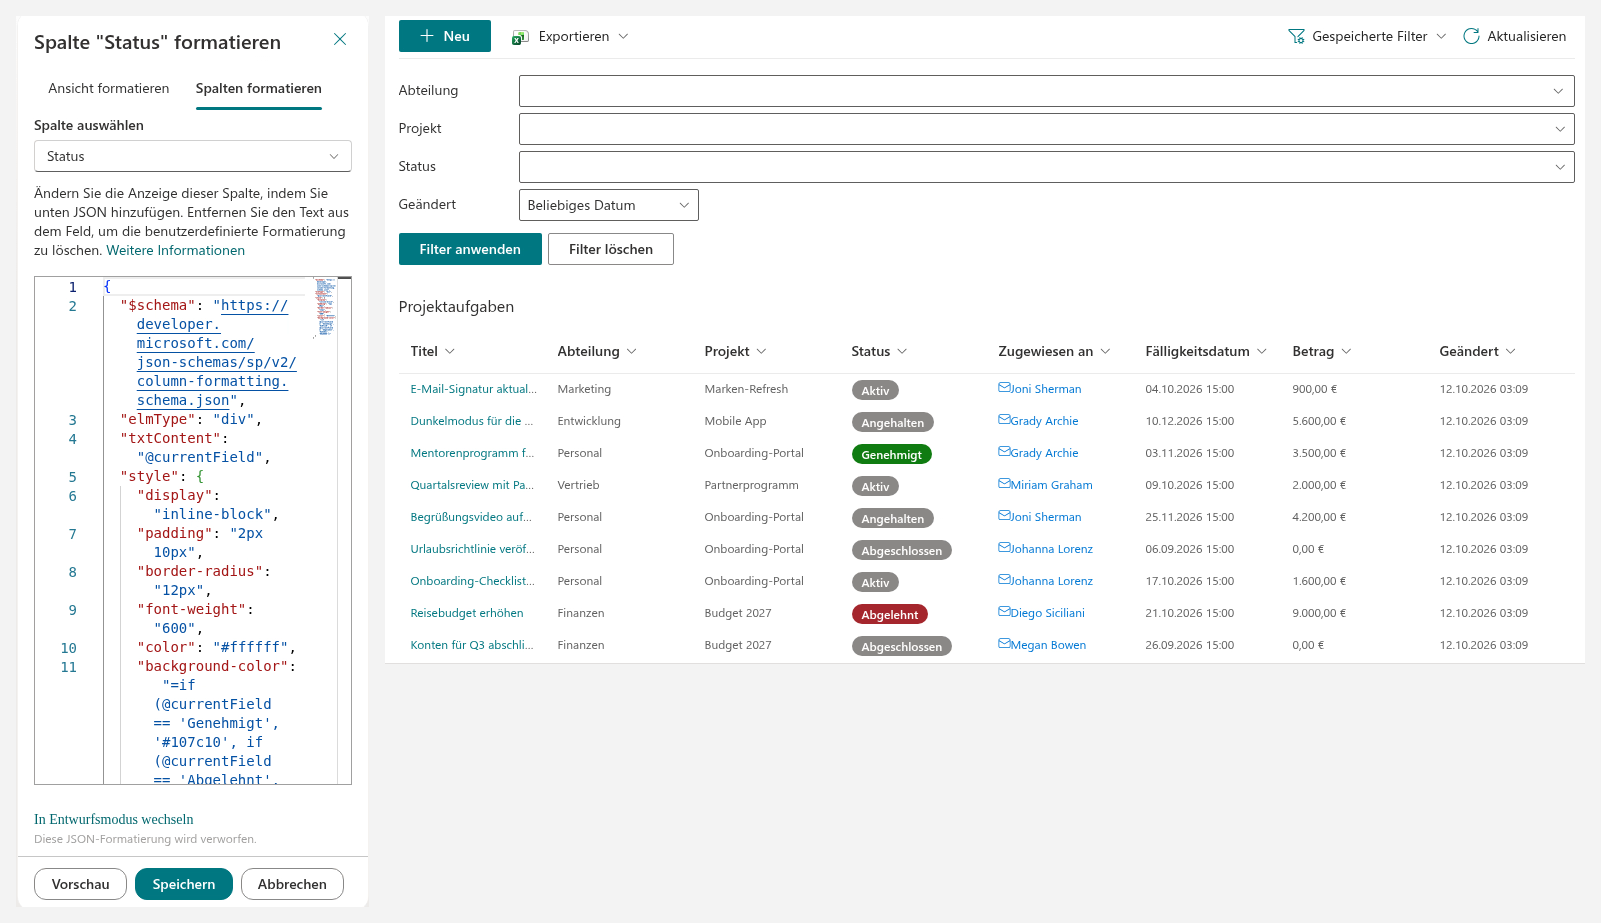Image resolution: width=1601 pixels, height=923 pixels.
Task: Expand the Projekt filter dropdown
Action: [x=1046, y=129]
